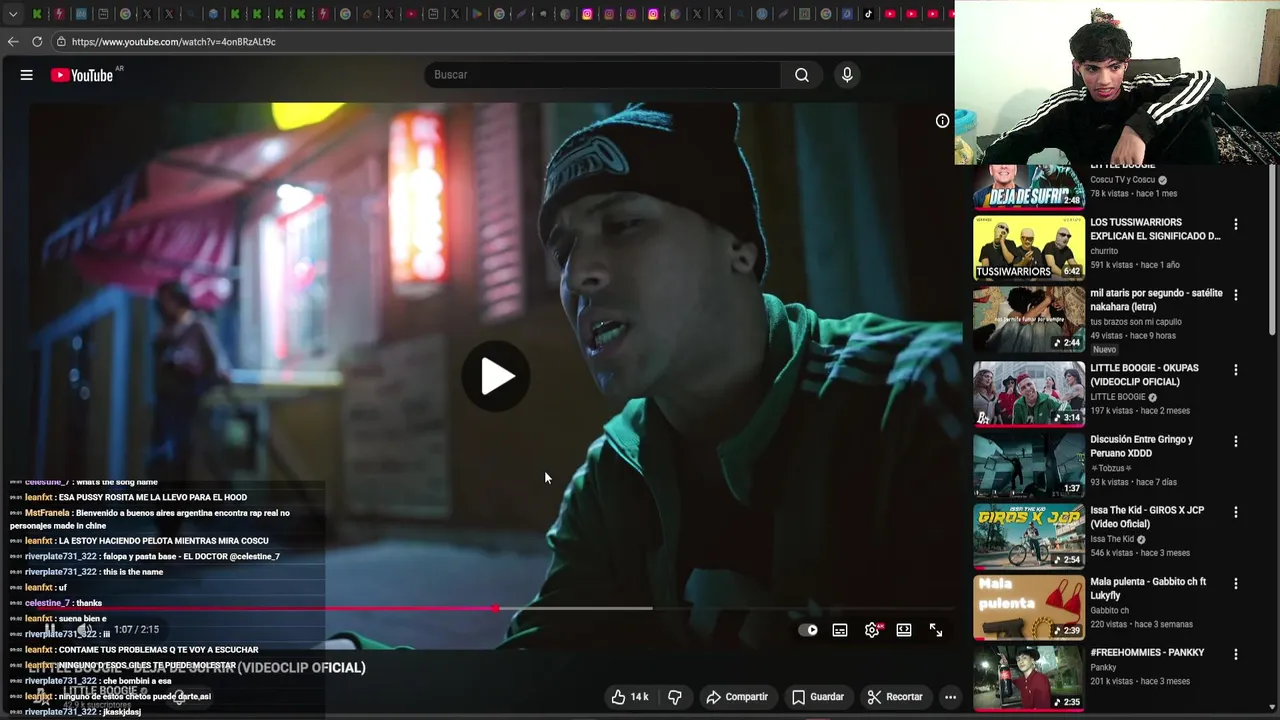The height and width of the screenshot is (720, 1280).
Task: Switch to the TikTok browser tab
Action: coord(868,14)
